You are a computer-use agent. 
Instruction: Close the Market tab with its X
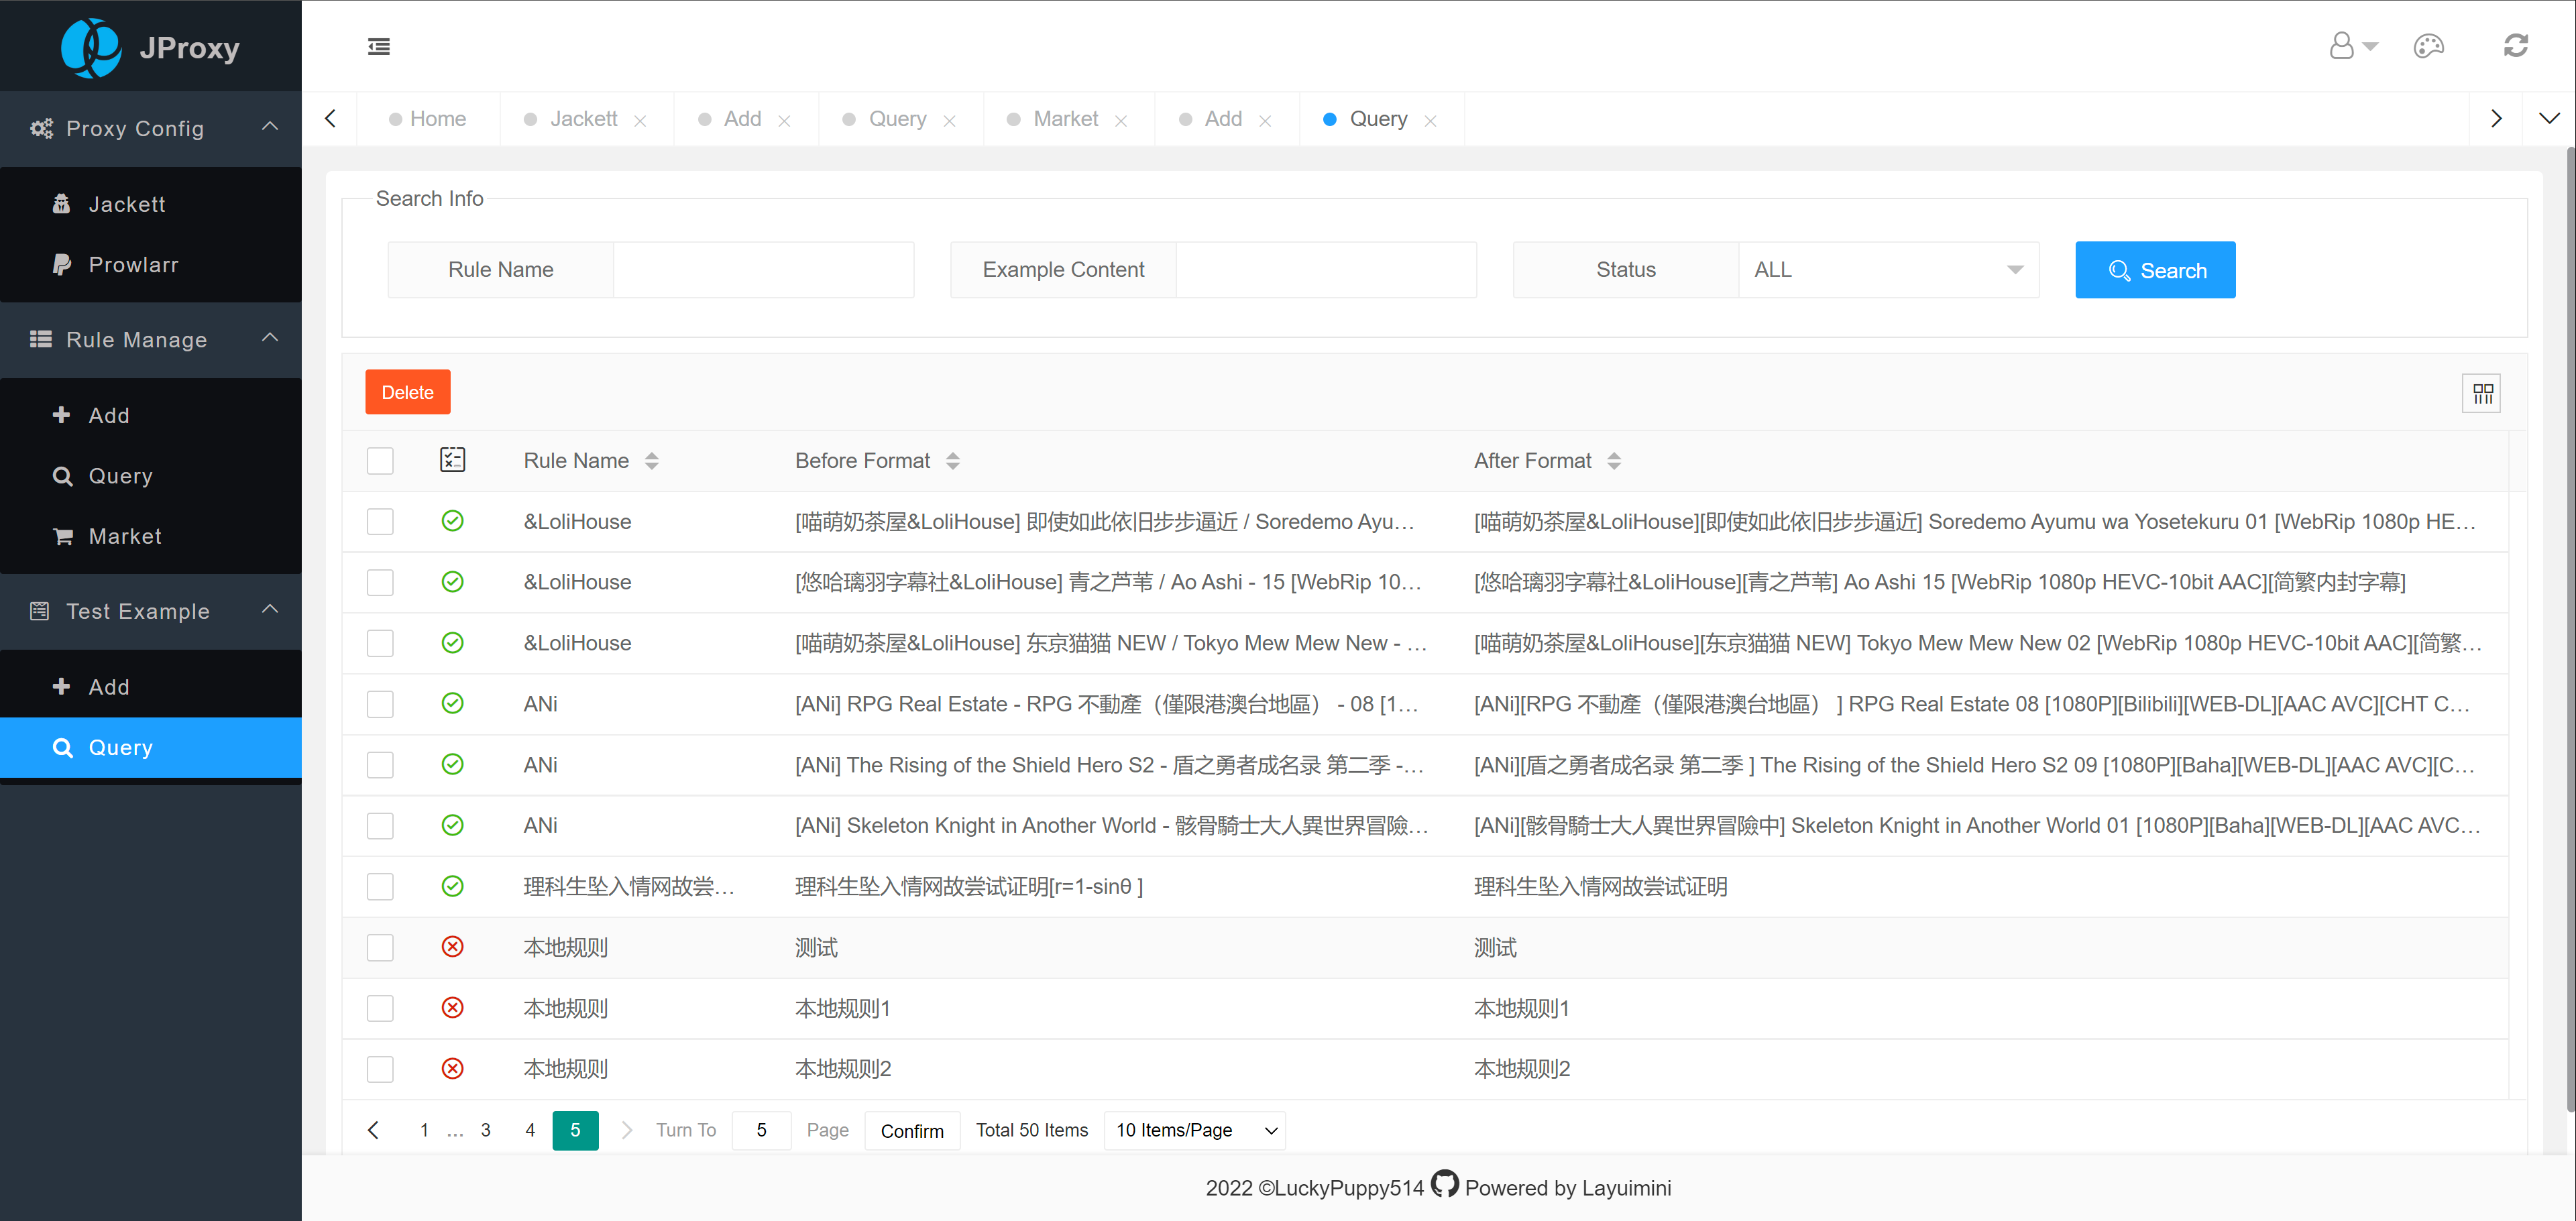coord(1121,121)
